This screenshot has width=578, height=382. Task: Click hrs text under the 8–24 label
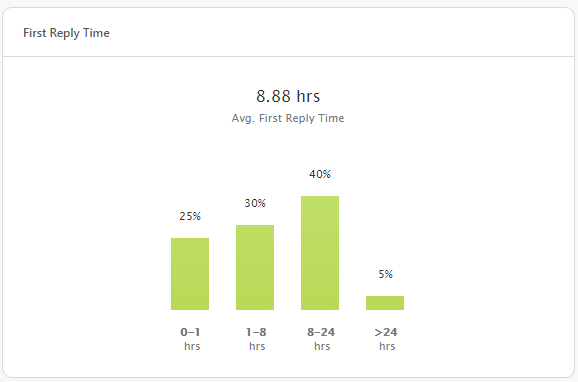[322, 346]
